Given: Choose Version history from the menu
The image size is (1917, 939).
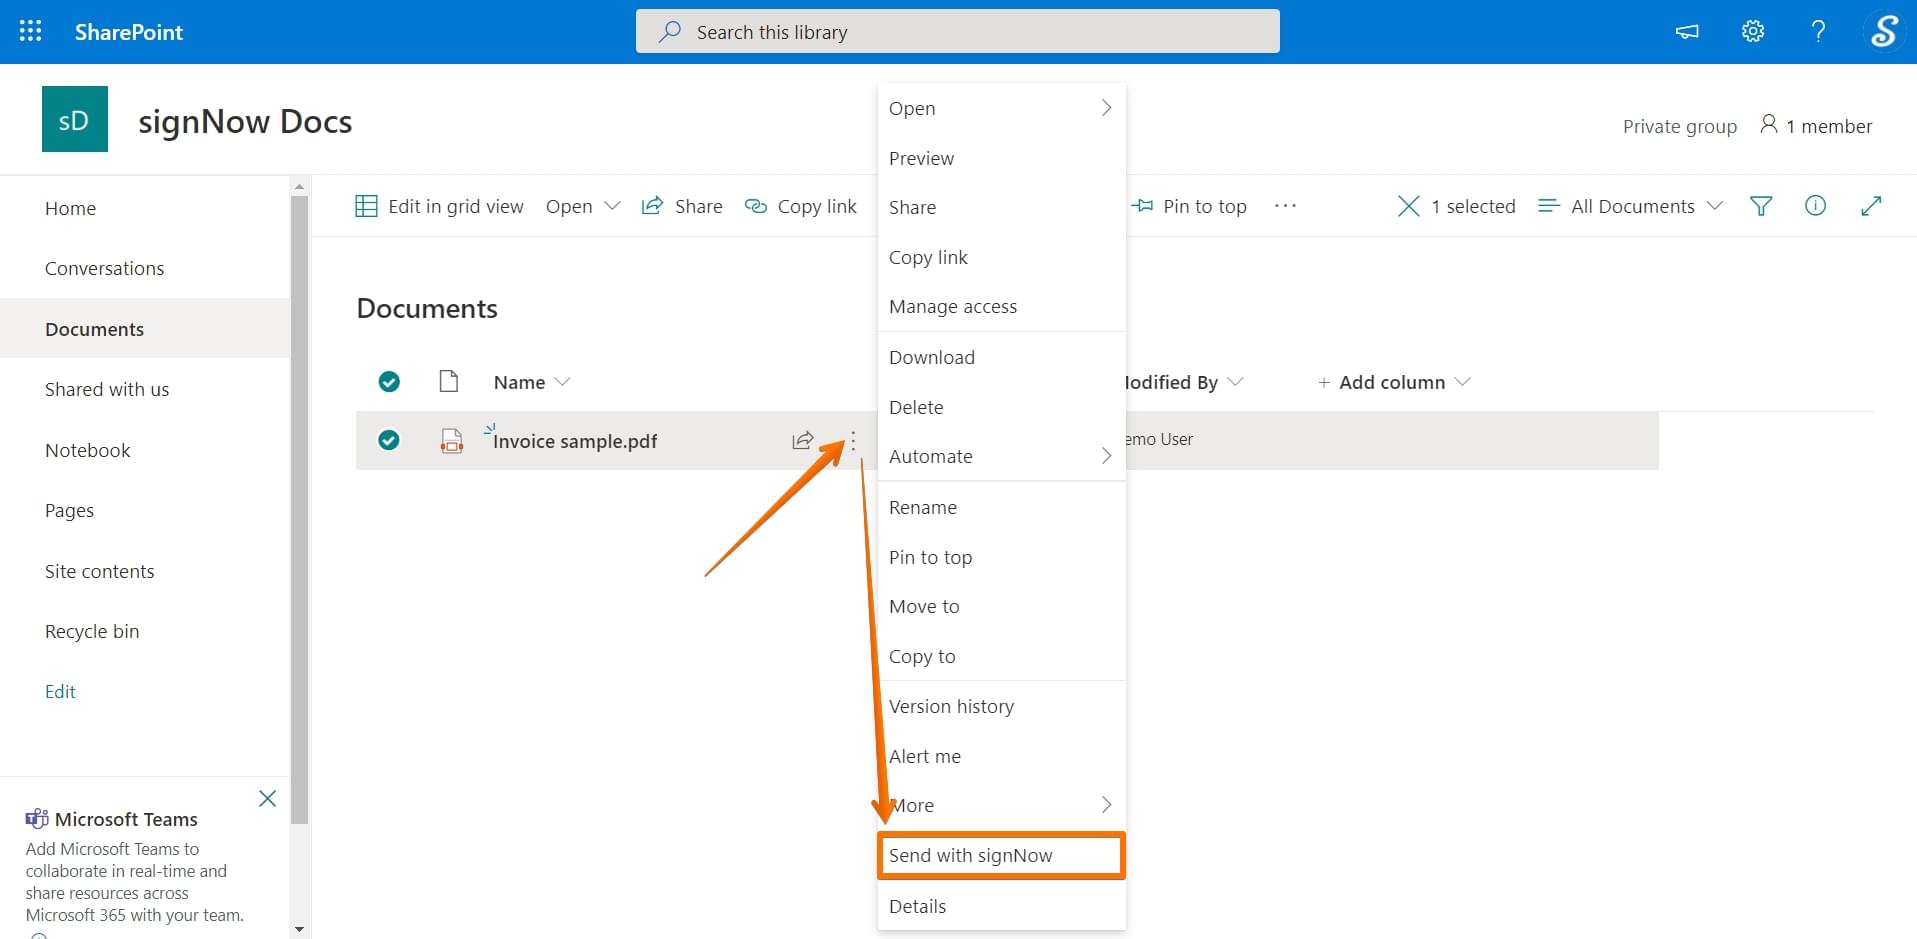Looking at the screenshot, I should tap(1002, 706).
